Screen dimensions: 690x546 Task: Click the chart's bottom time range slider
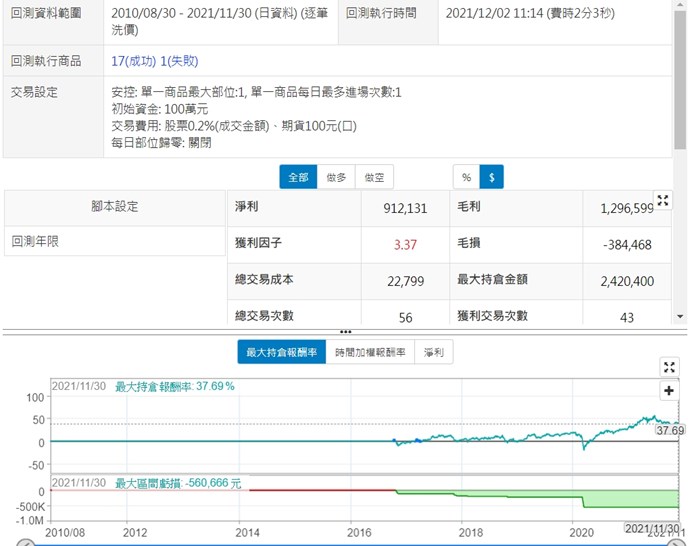(x=345, y=542)
